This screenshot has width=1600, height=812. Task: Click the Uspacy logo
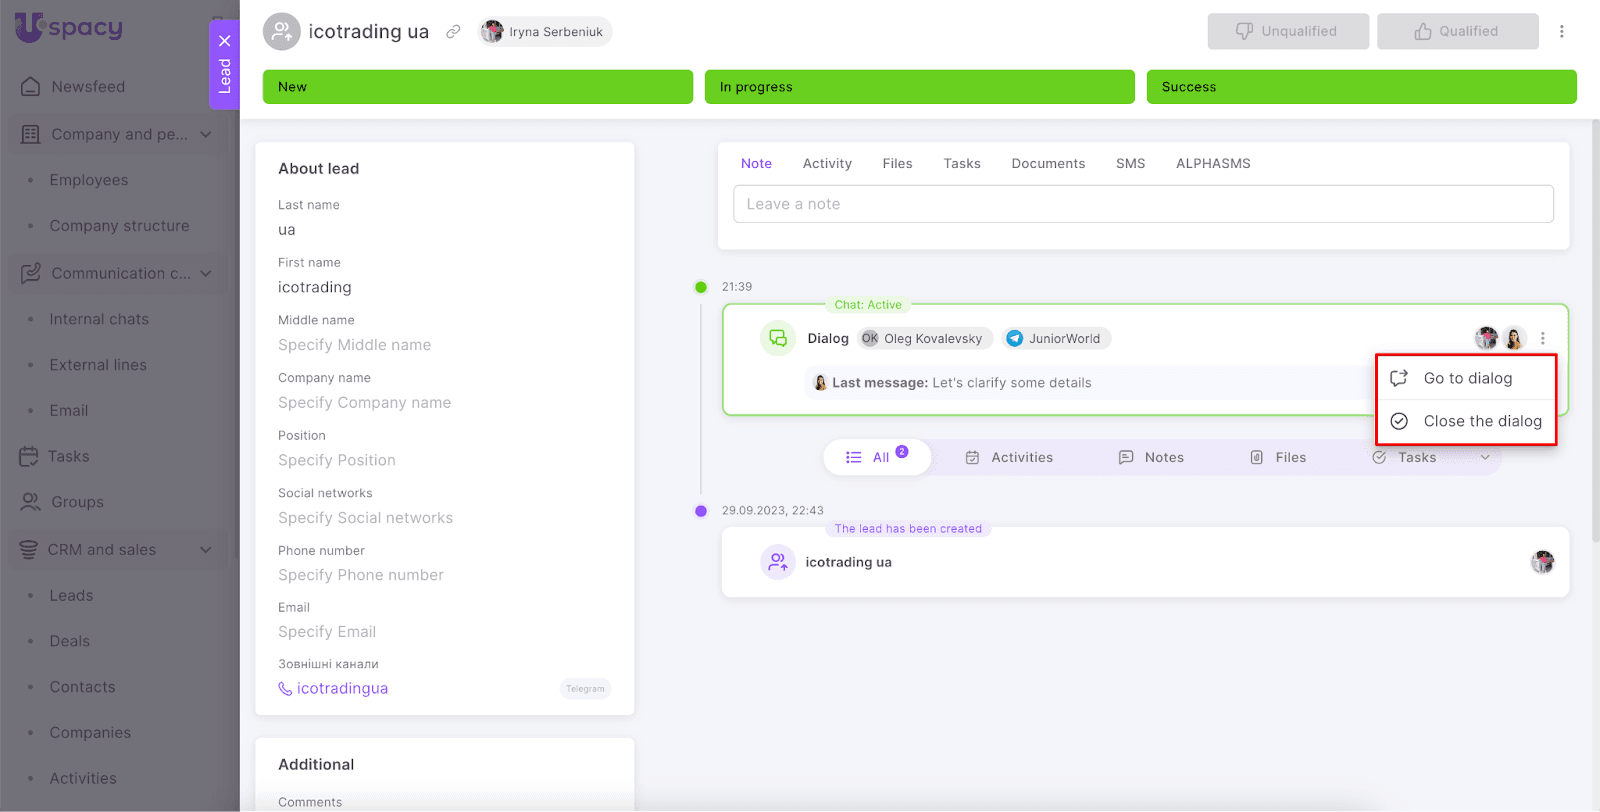pos(68,28)
